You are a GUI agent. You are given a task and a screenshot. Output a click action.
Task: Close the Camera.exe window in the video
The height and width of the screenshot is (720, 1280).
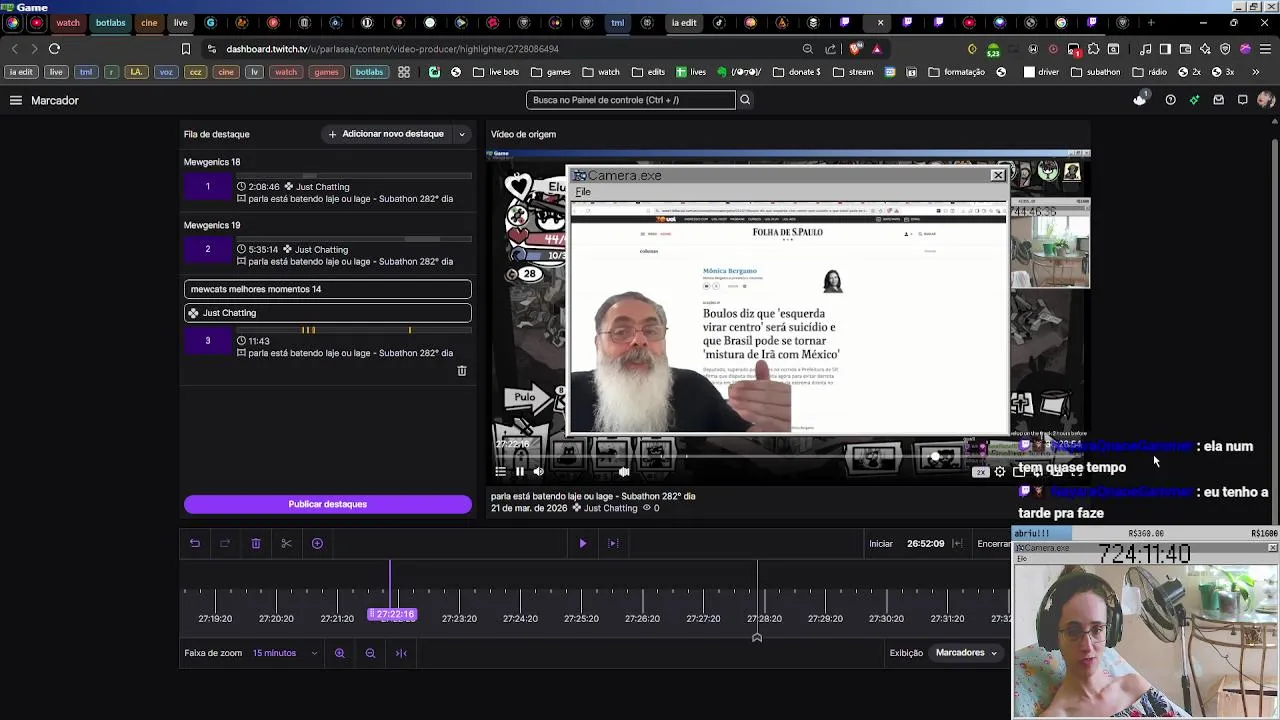(x=998, y=176)
